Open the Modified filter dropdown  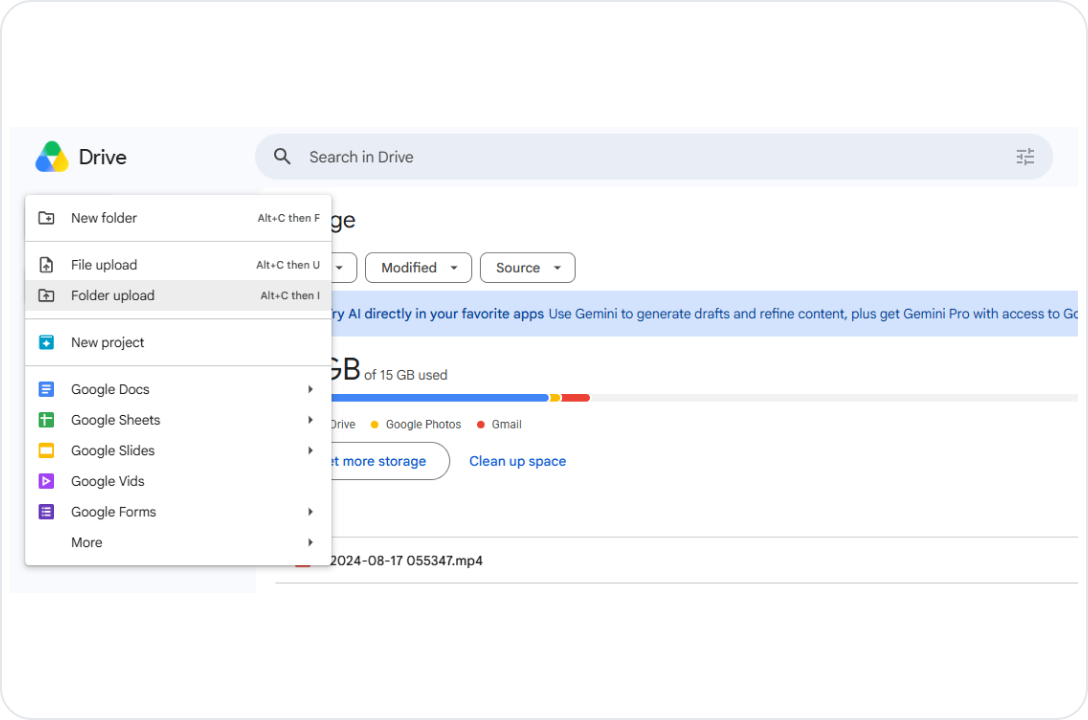pos(418,268)
